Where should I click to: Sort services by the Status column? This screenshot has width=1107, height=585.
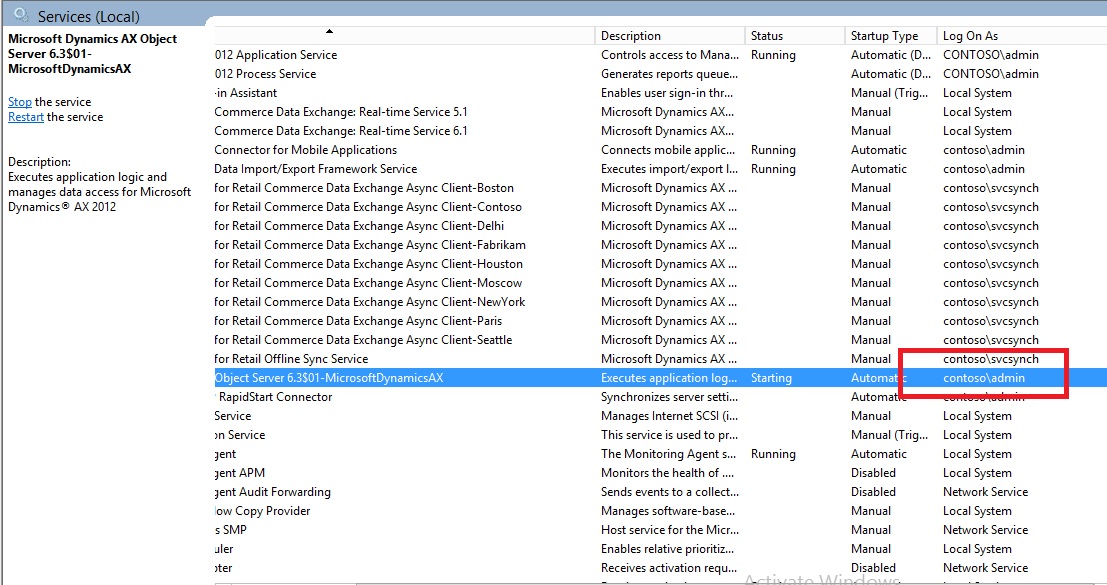point(770,33)
